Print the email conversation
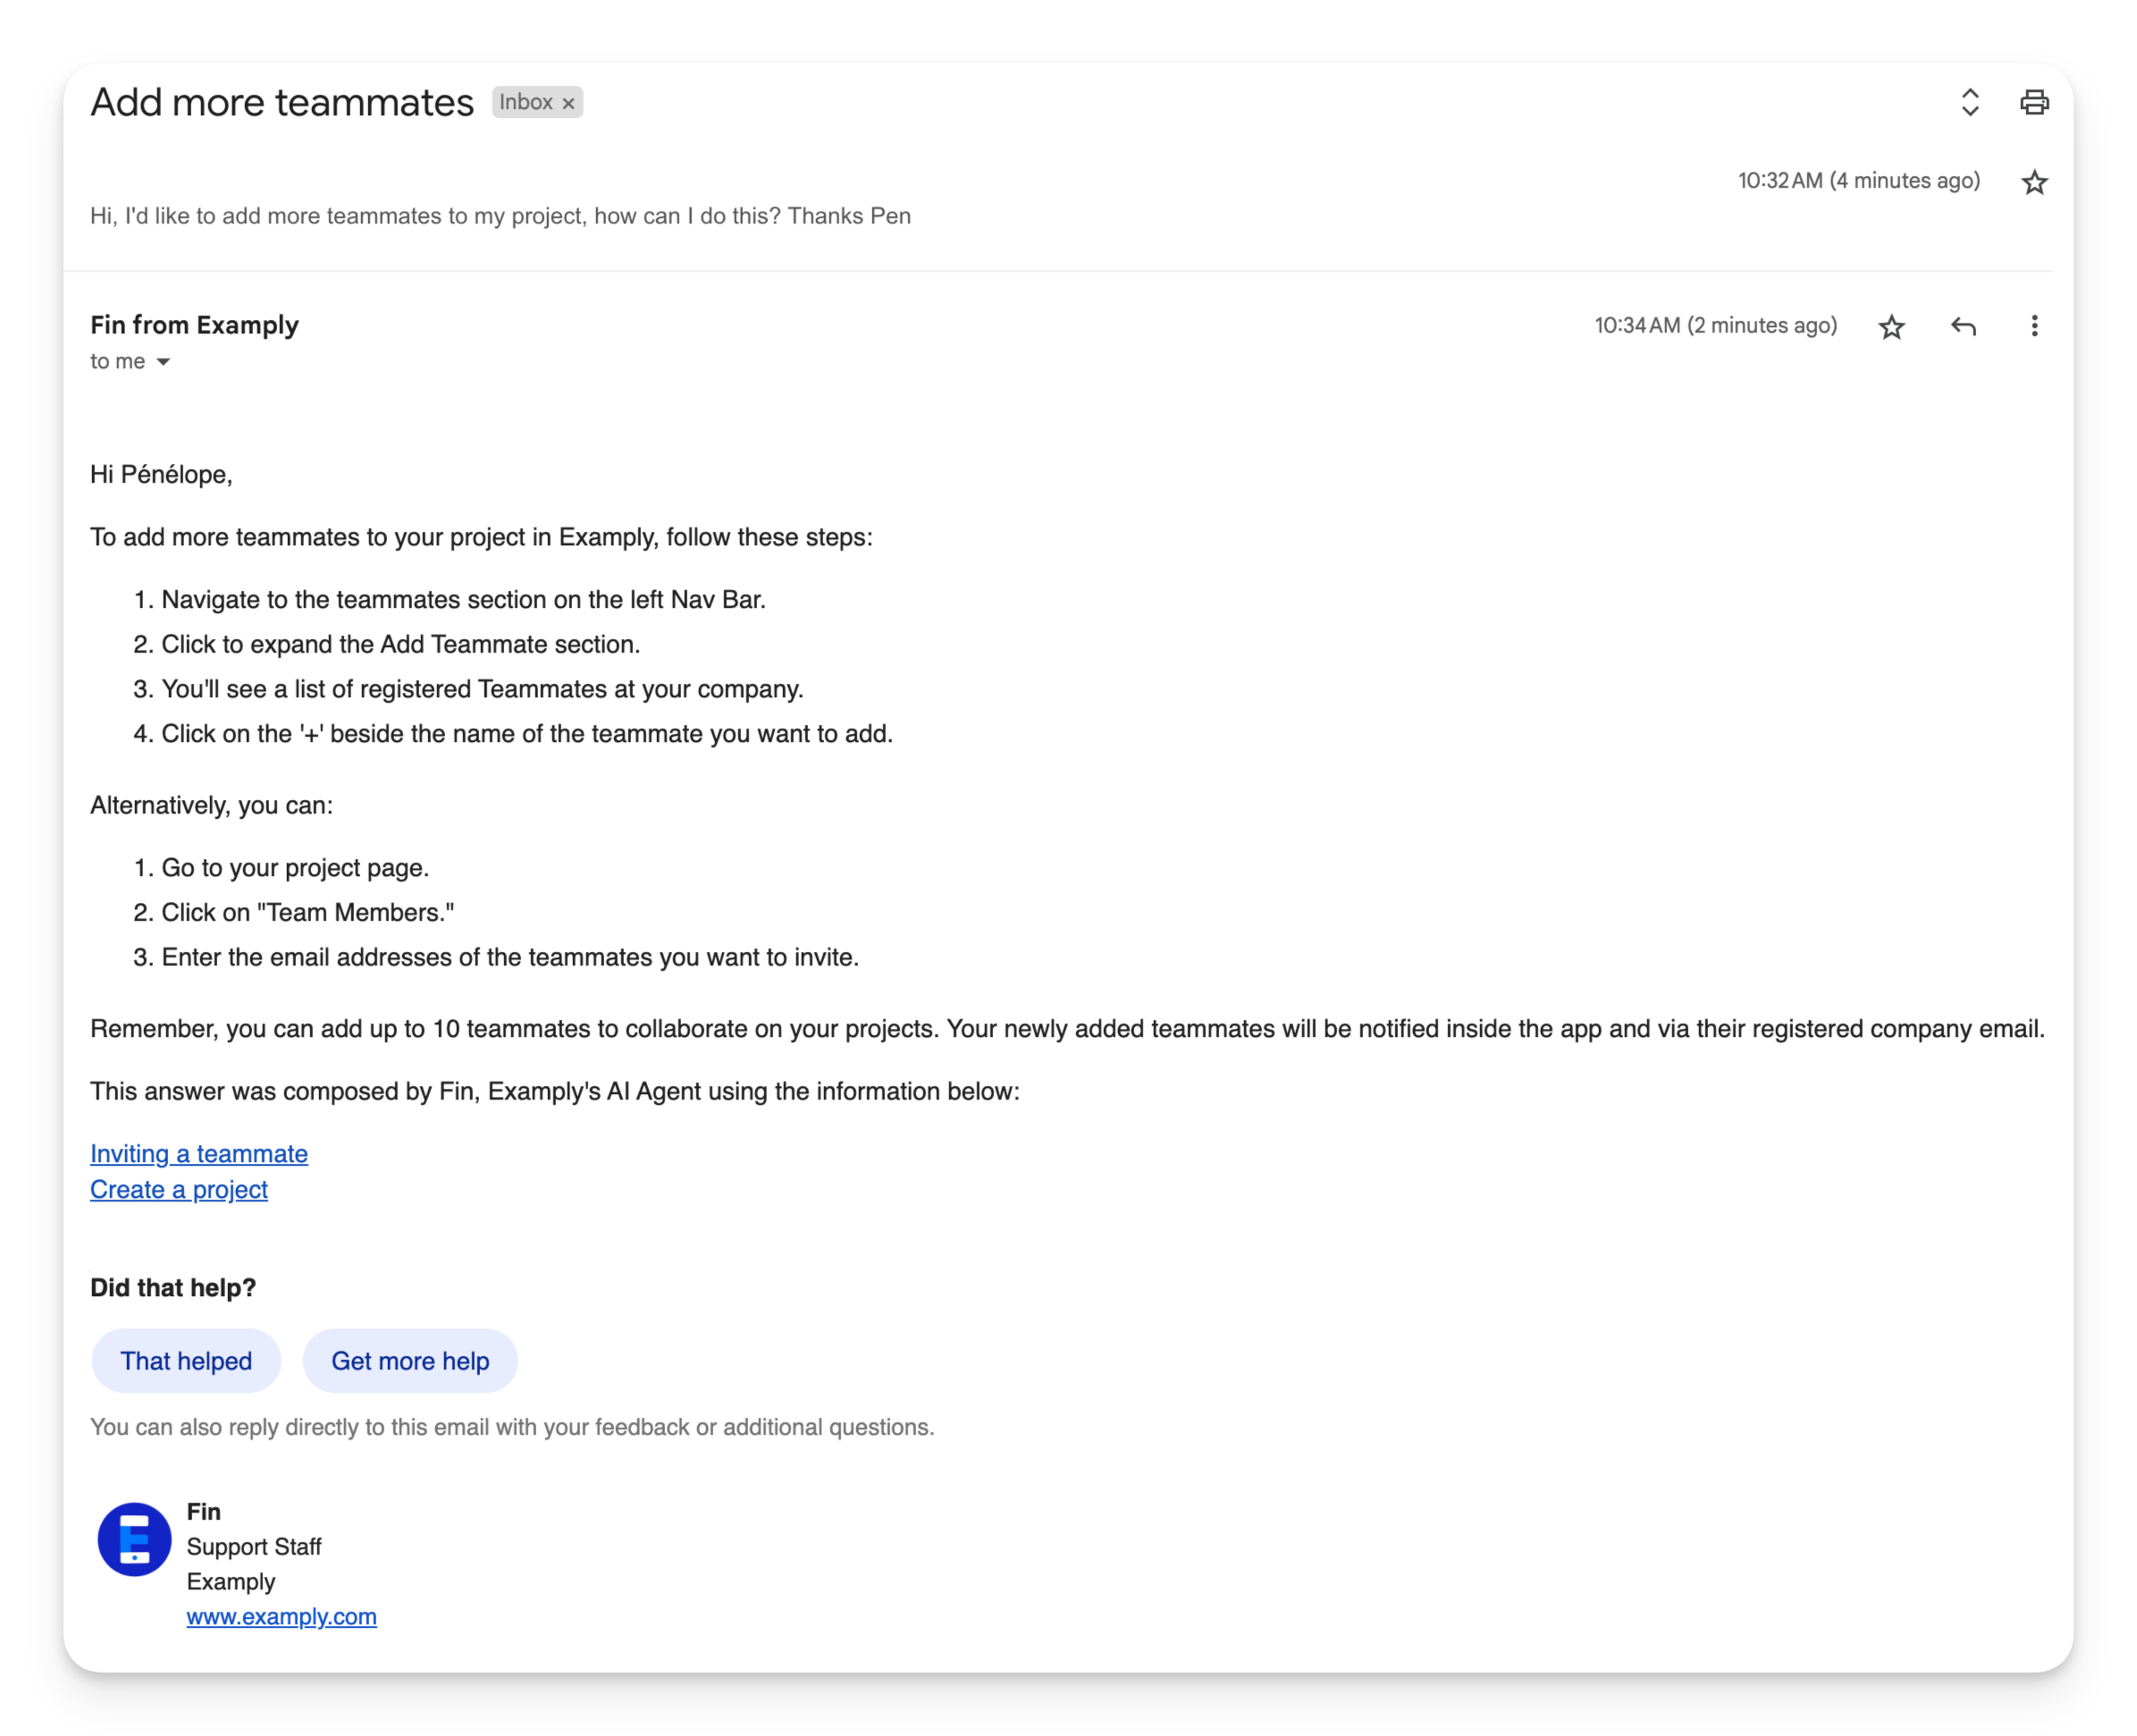Image resolution: width=2137 pixels, height=1736 pixels. tap(2033, 102)
